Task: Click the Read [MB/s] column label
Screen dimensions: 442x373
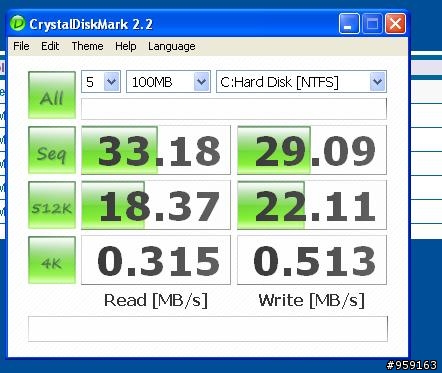Action: pyautogui.click(x=156, y=300)
